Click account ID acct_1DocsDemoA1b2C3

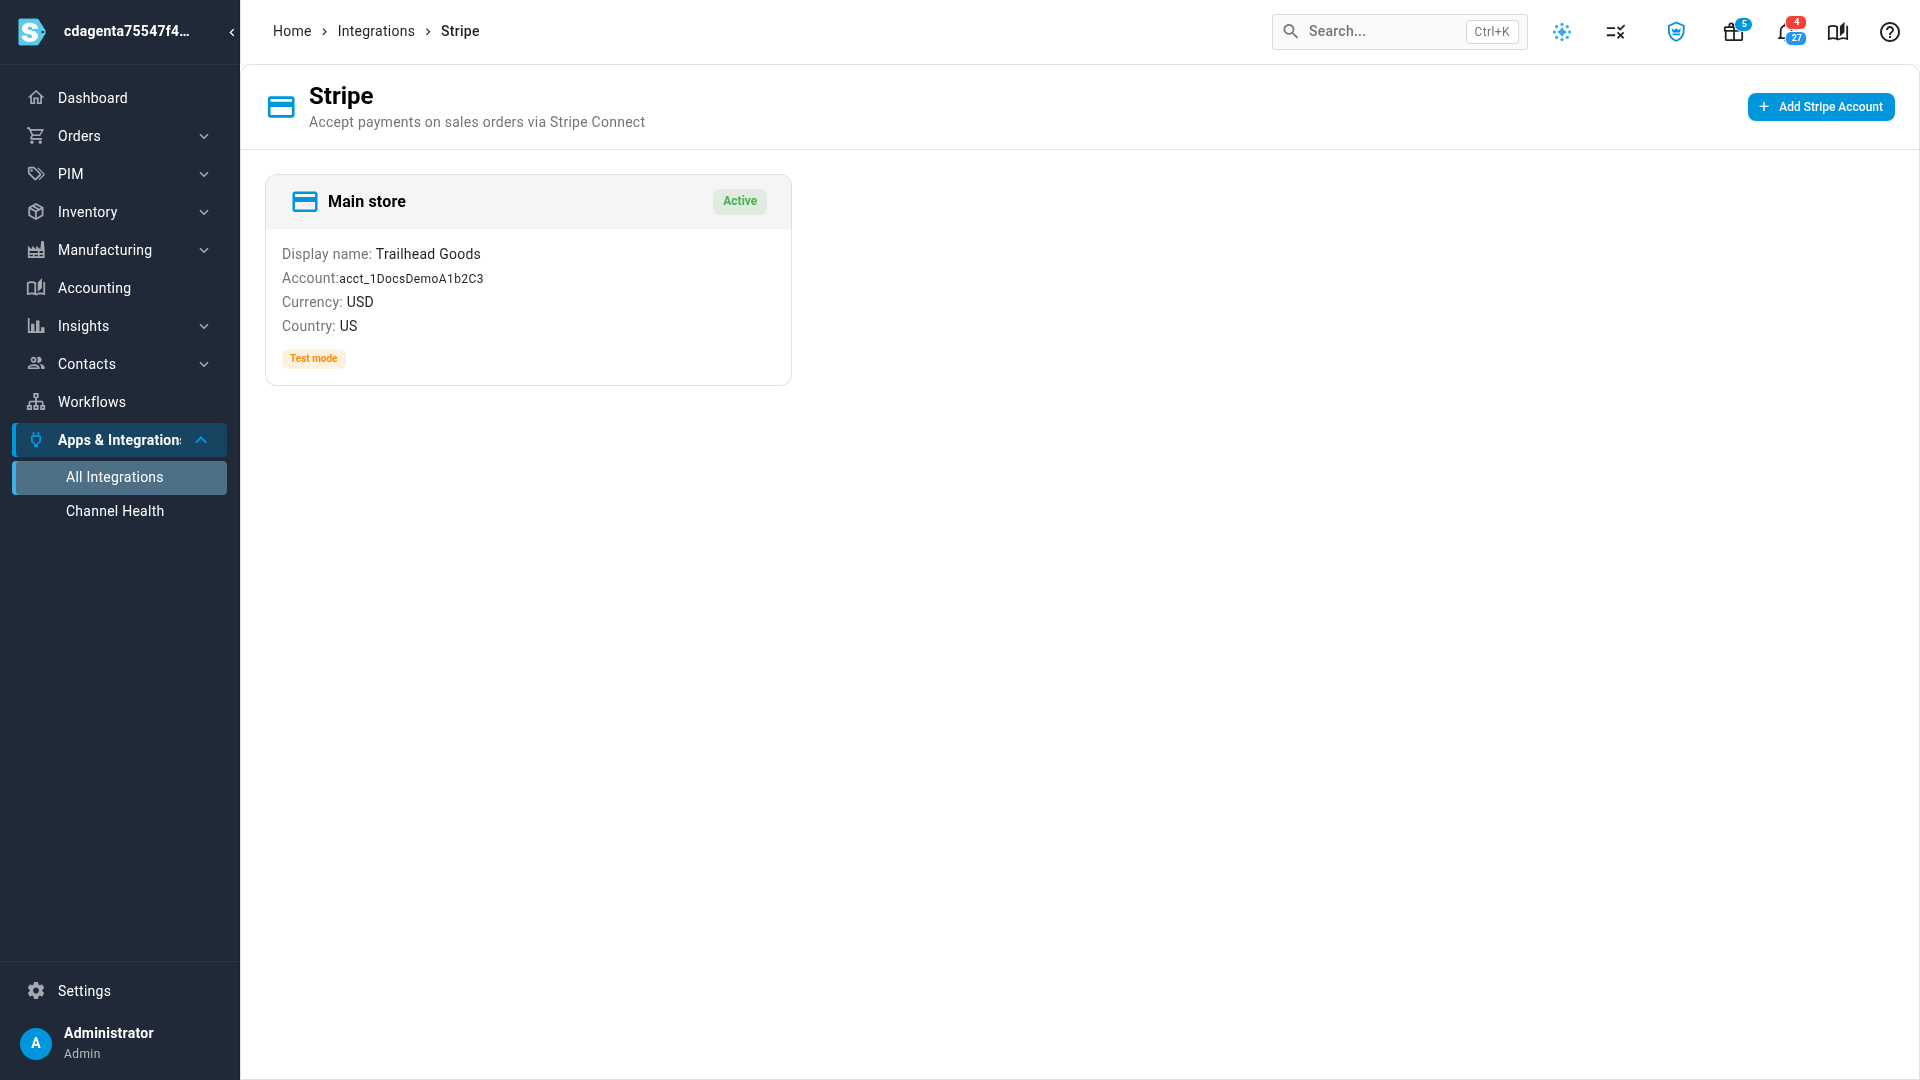click(x=411, y=279)
